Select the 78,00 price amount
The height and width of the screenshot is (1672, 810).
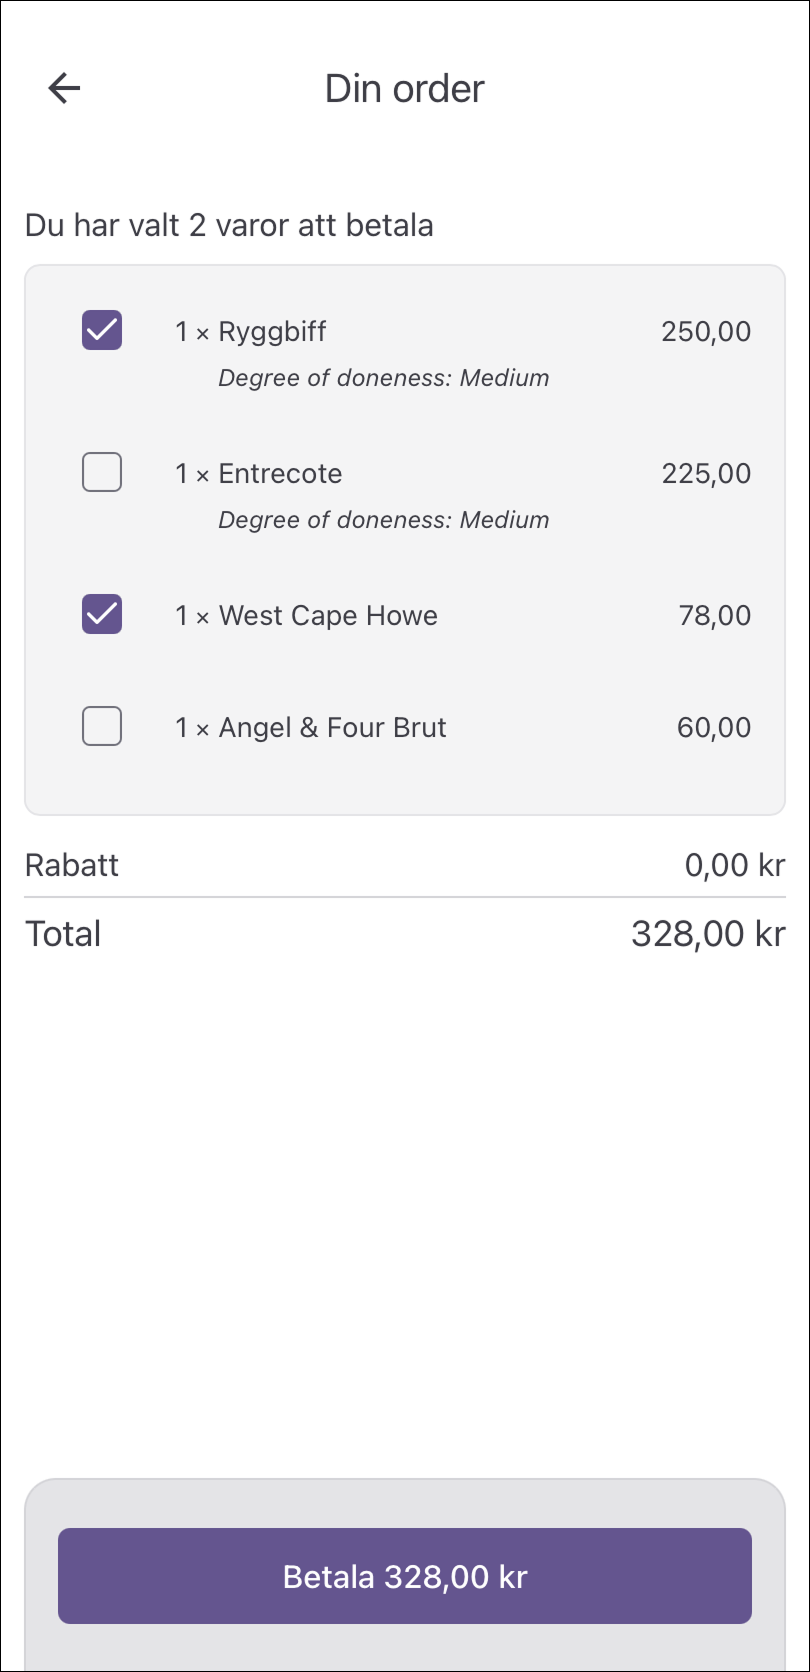715,616
